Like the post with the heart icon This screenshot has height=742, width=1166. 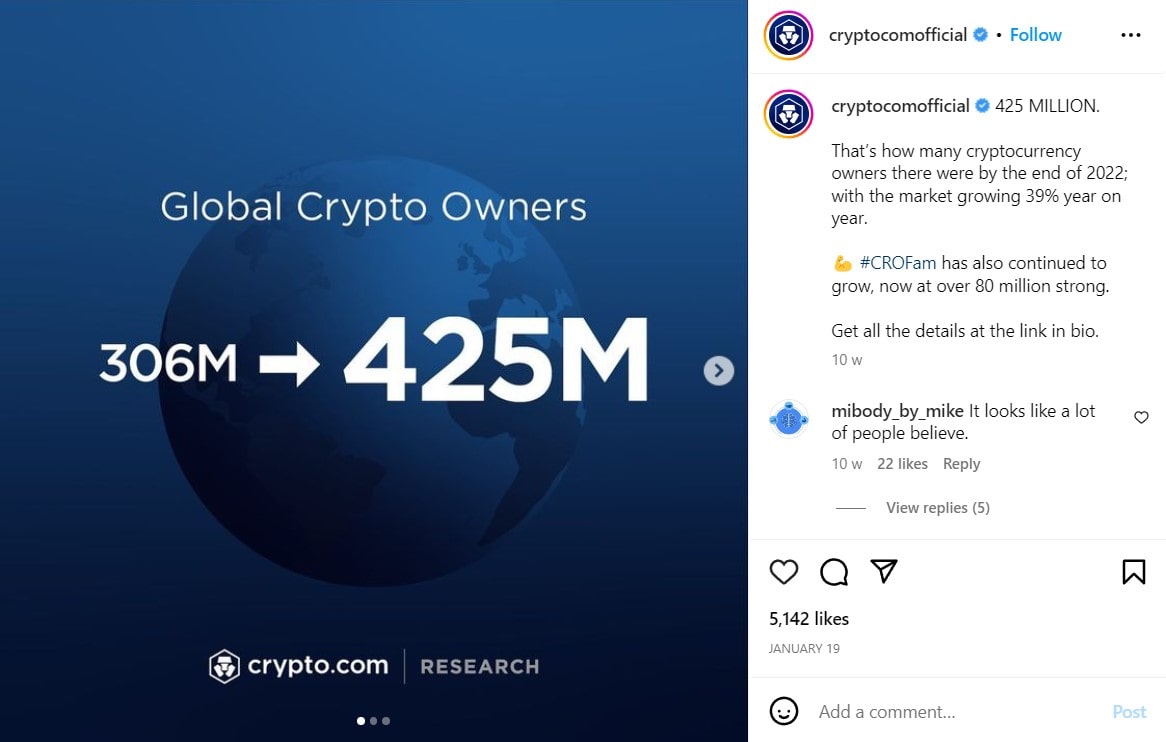(784, 571)
